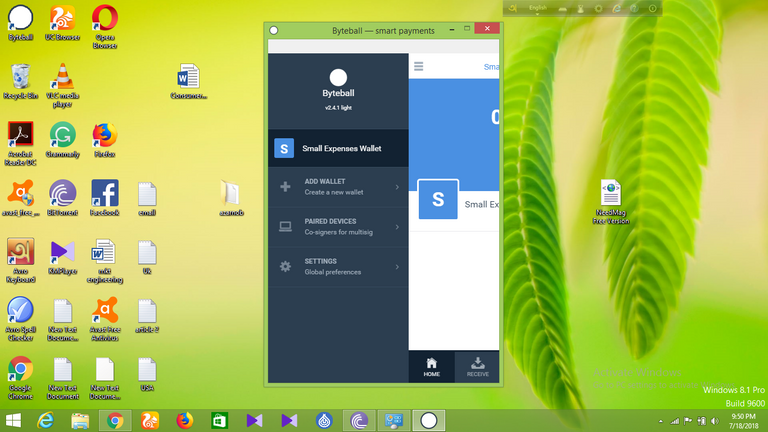Select the Google Chrome desktop shortcut

[x=20, y=377]
